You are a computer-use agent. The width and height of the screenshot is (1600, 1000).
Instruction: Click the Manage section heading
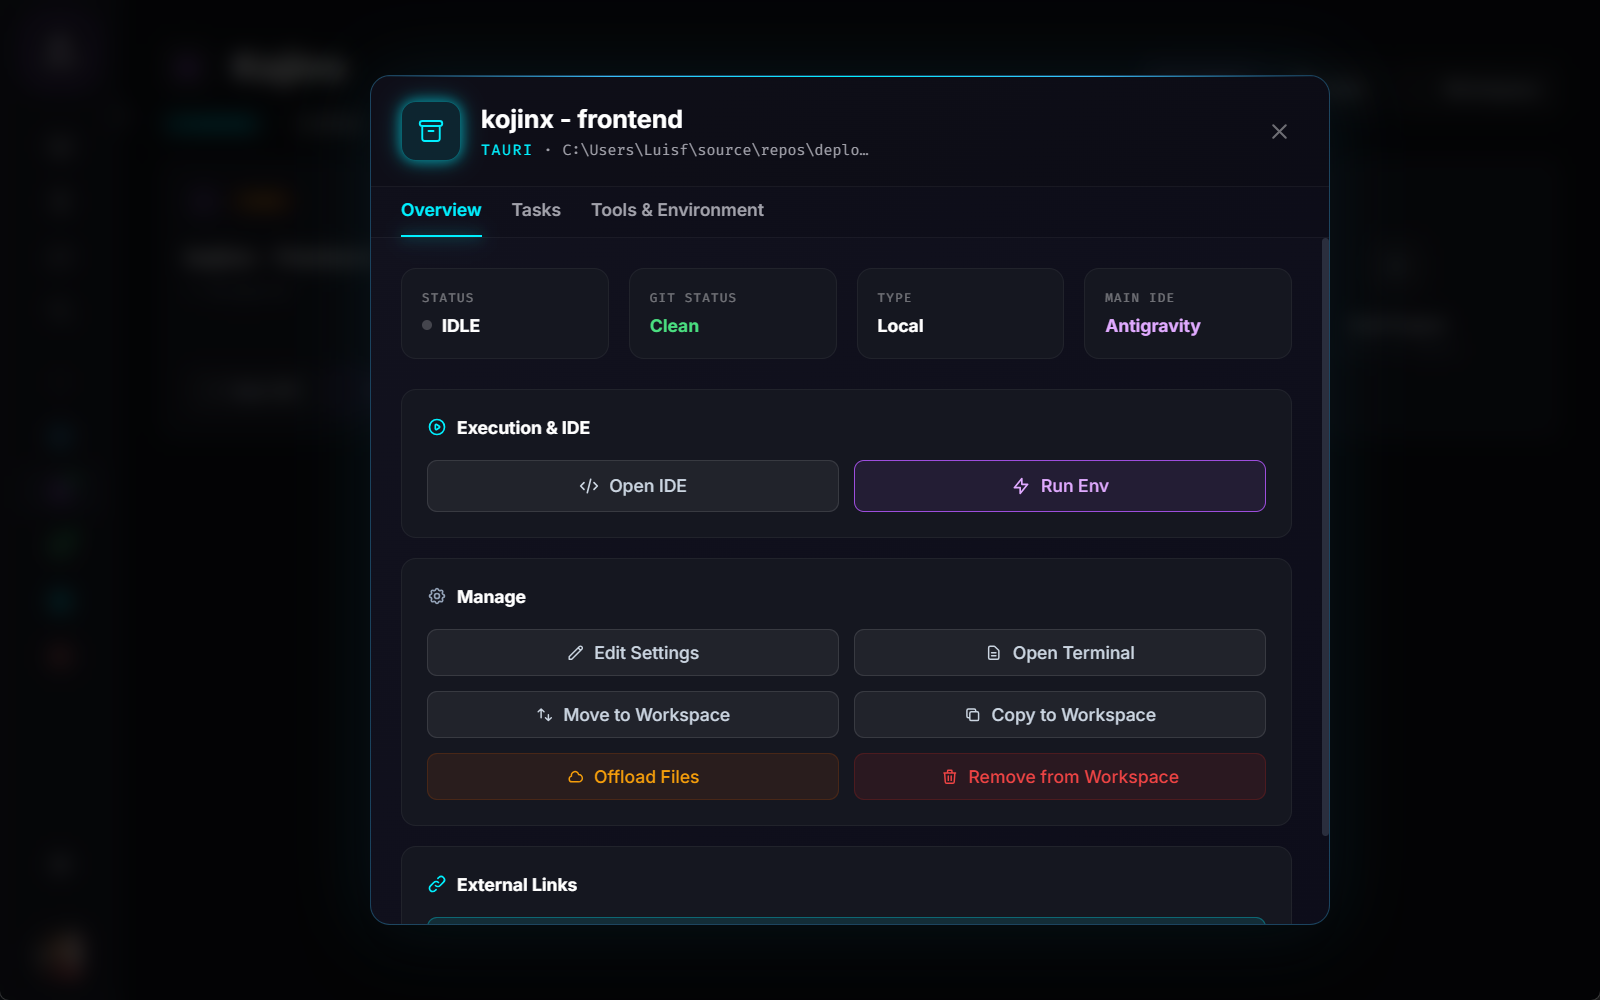tap(491, 597)
